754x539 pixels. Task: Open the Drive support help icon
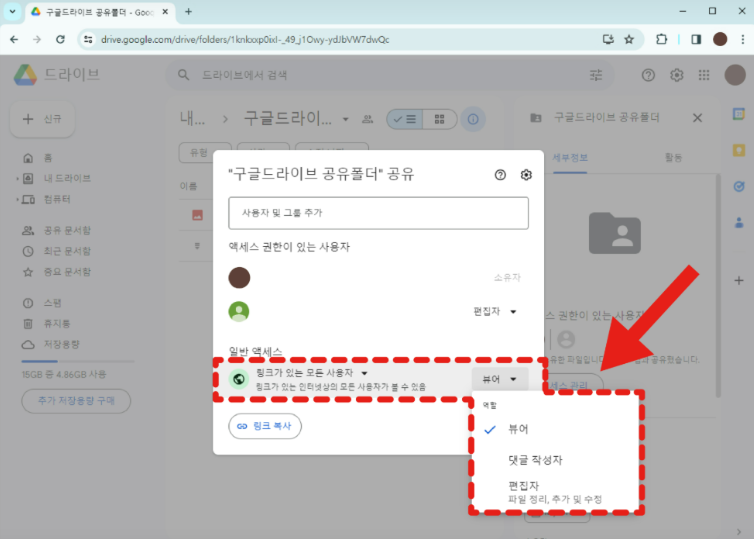pos(648,75)
